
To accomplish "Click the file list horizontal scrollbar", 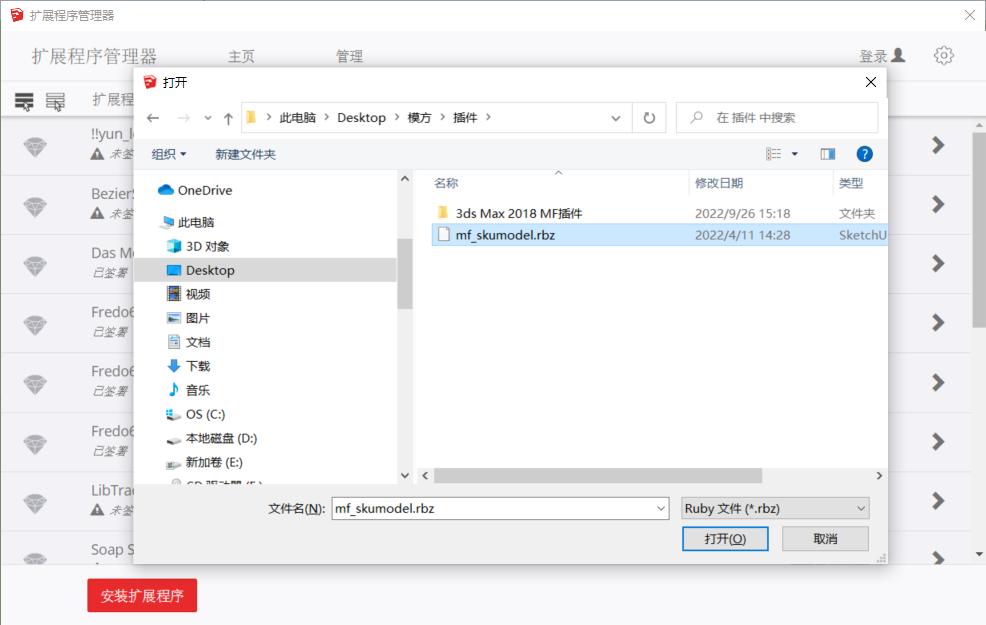I will (598, 475).
